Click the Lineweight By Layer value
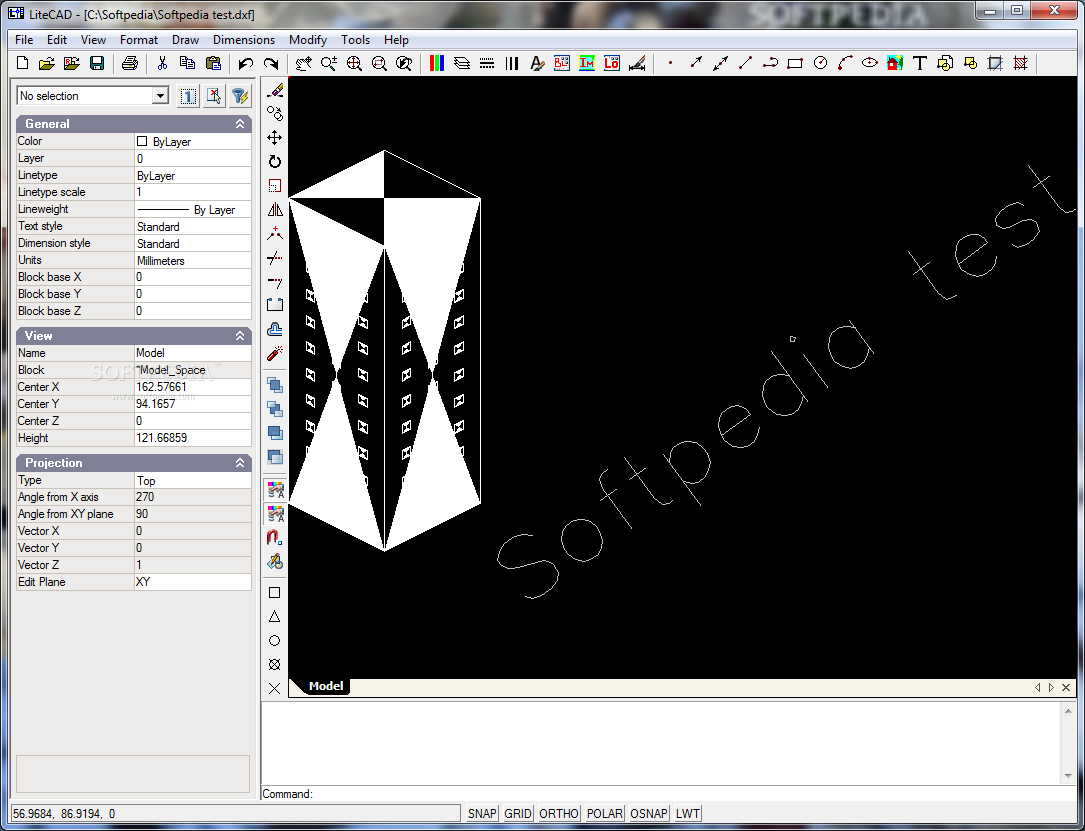This screenshot has width=1085, height=831. click(x=192, y=210)
